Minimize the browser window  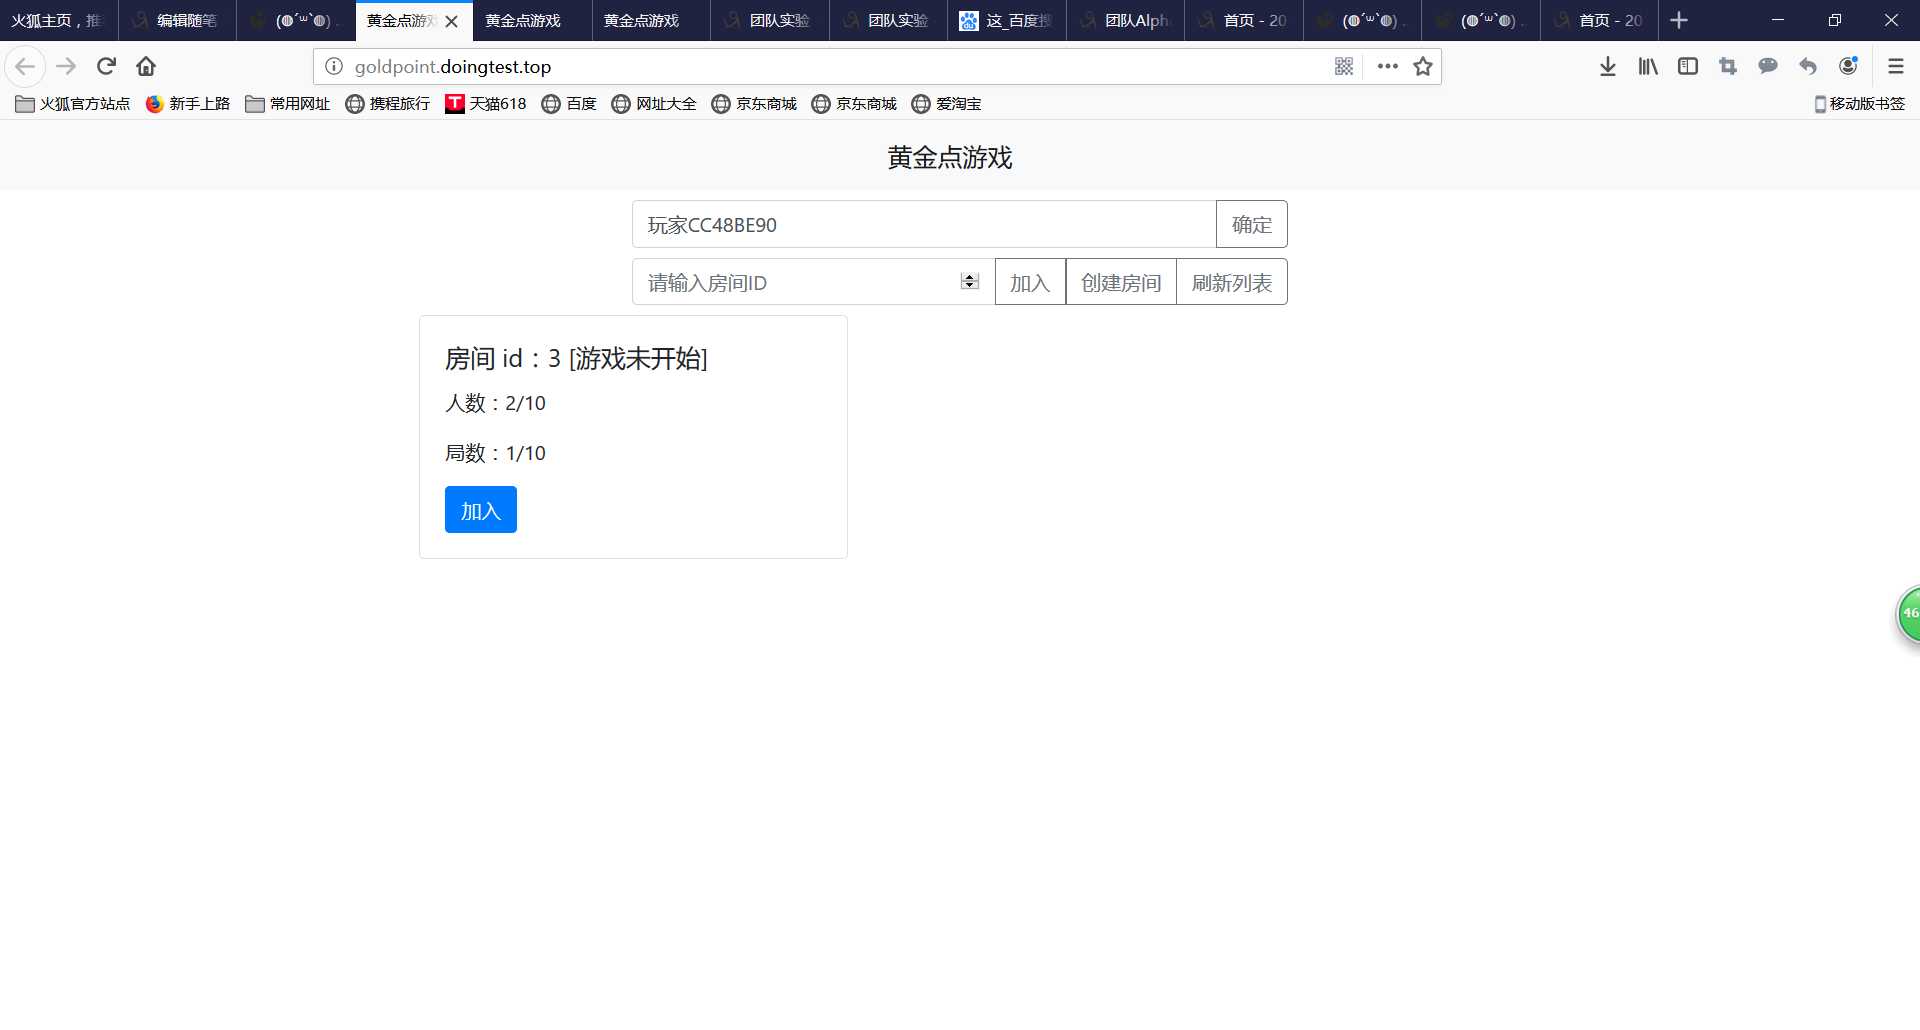1777,20
